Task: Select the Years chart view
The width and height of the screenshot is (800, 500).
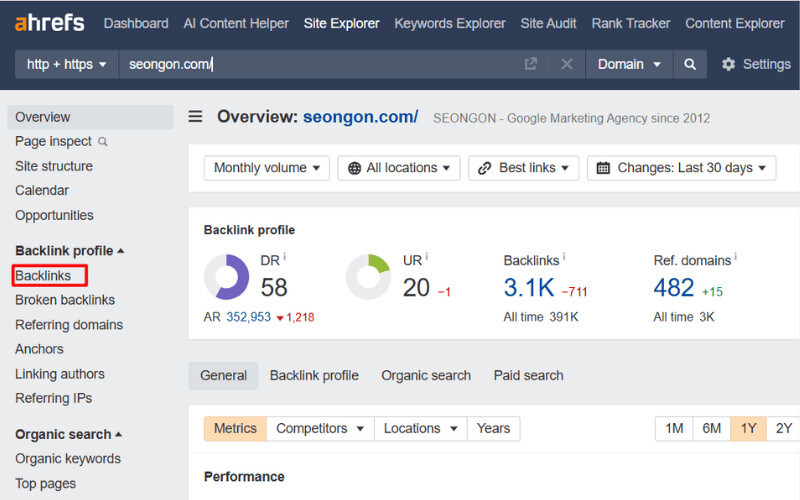Action: 493,428
